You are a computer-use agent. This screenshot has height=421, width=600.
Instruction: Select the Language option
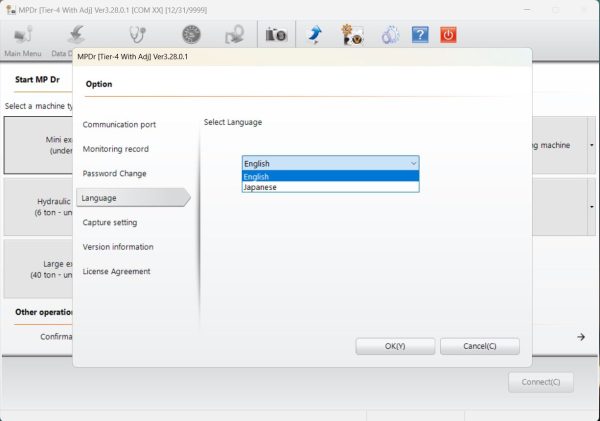[133, 198]
